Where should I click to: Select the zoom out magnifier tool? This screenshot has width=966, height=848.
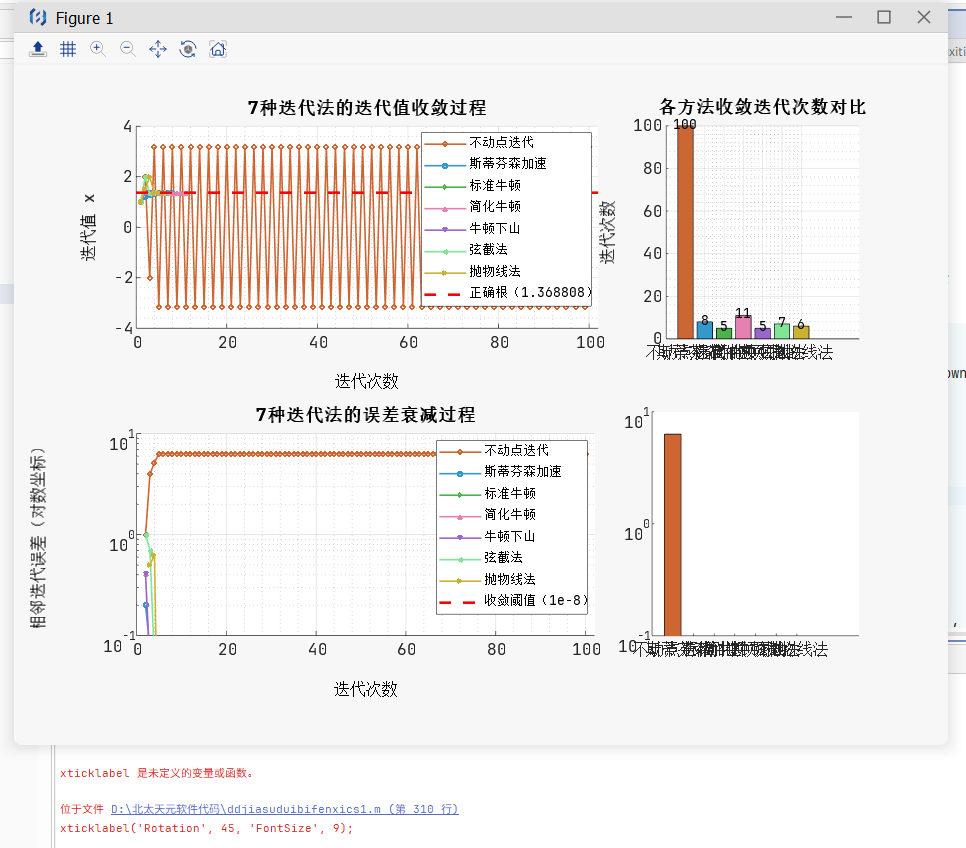(128, 49)
